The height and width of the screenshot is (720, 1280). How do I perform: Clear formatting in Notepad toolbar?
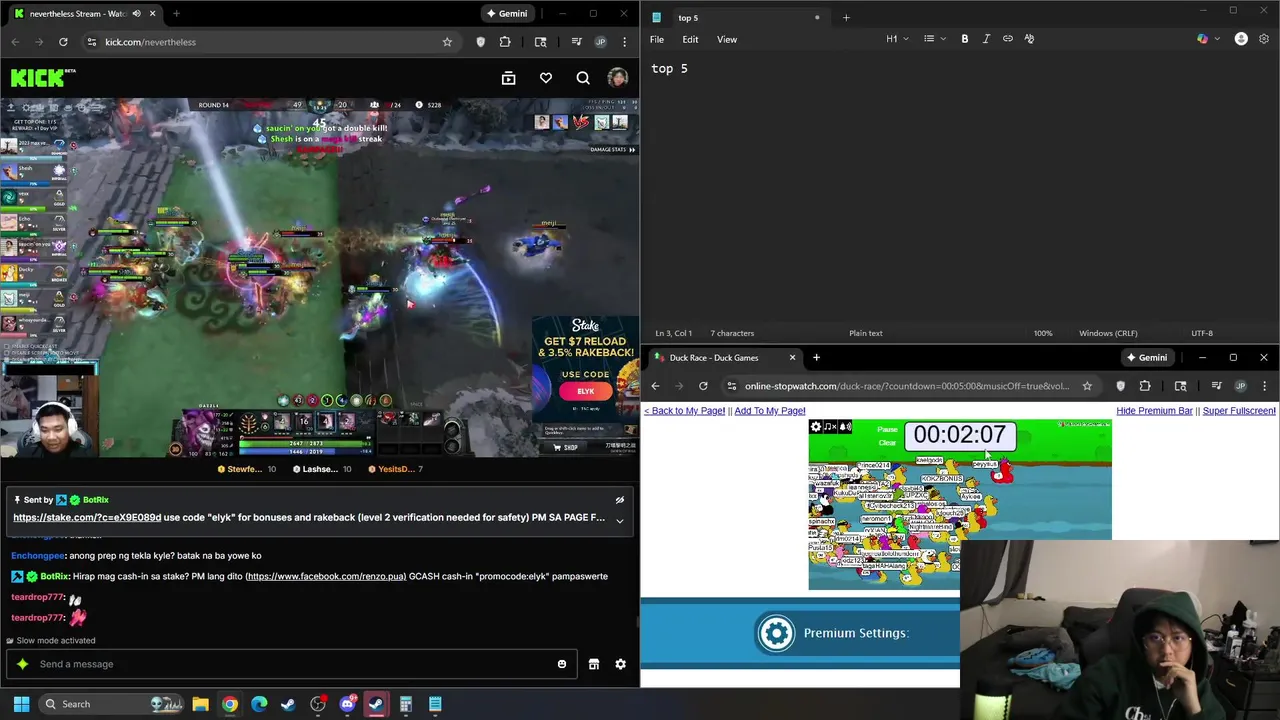click(1029, 39)
